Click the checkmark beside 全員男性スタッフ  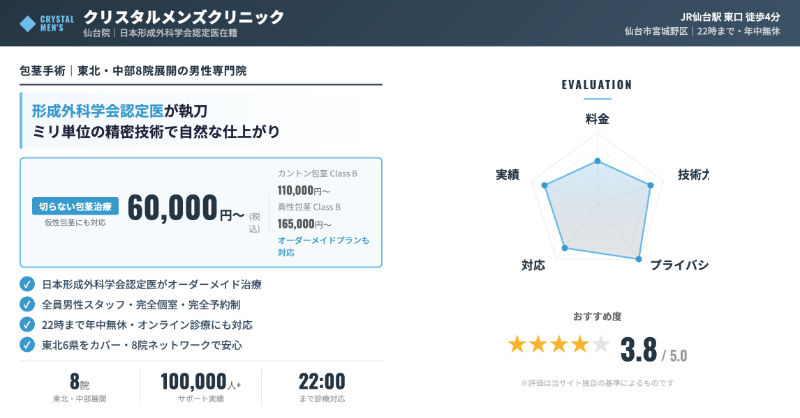pyautogui.click(x=27, y=305)
